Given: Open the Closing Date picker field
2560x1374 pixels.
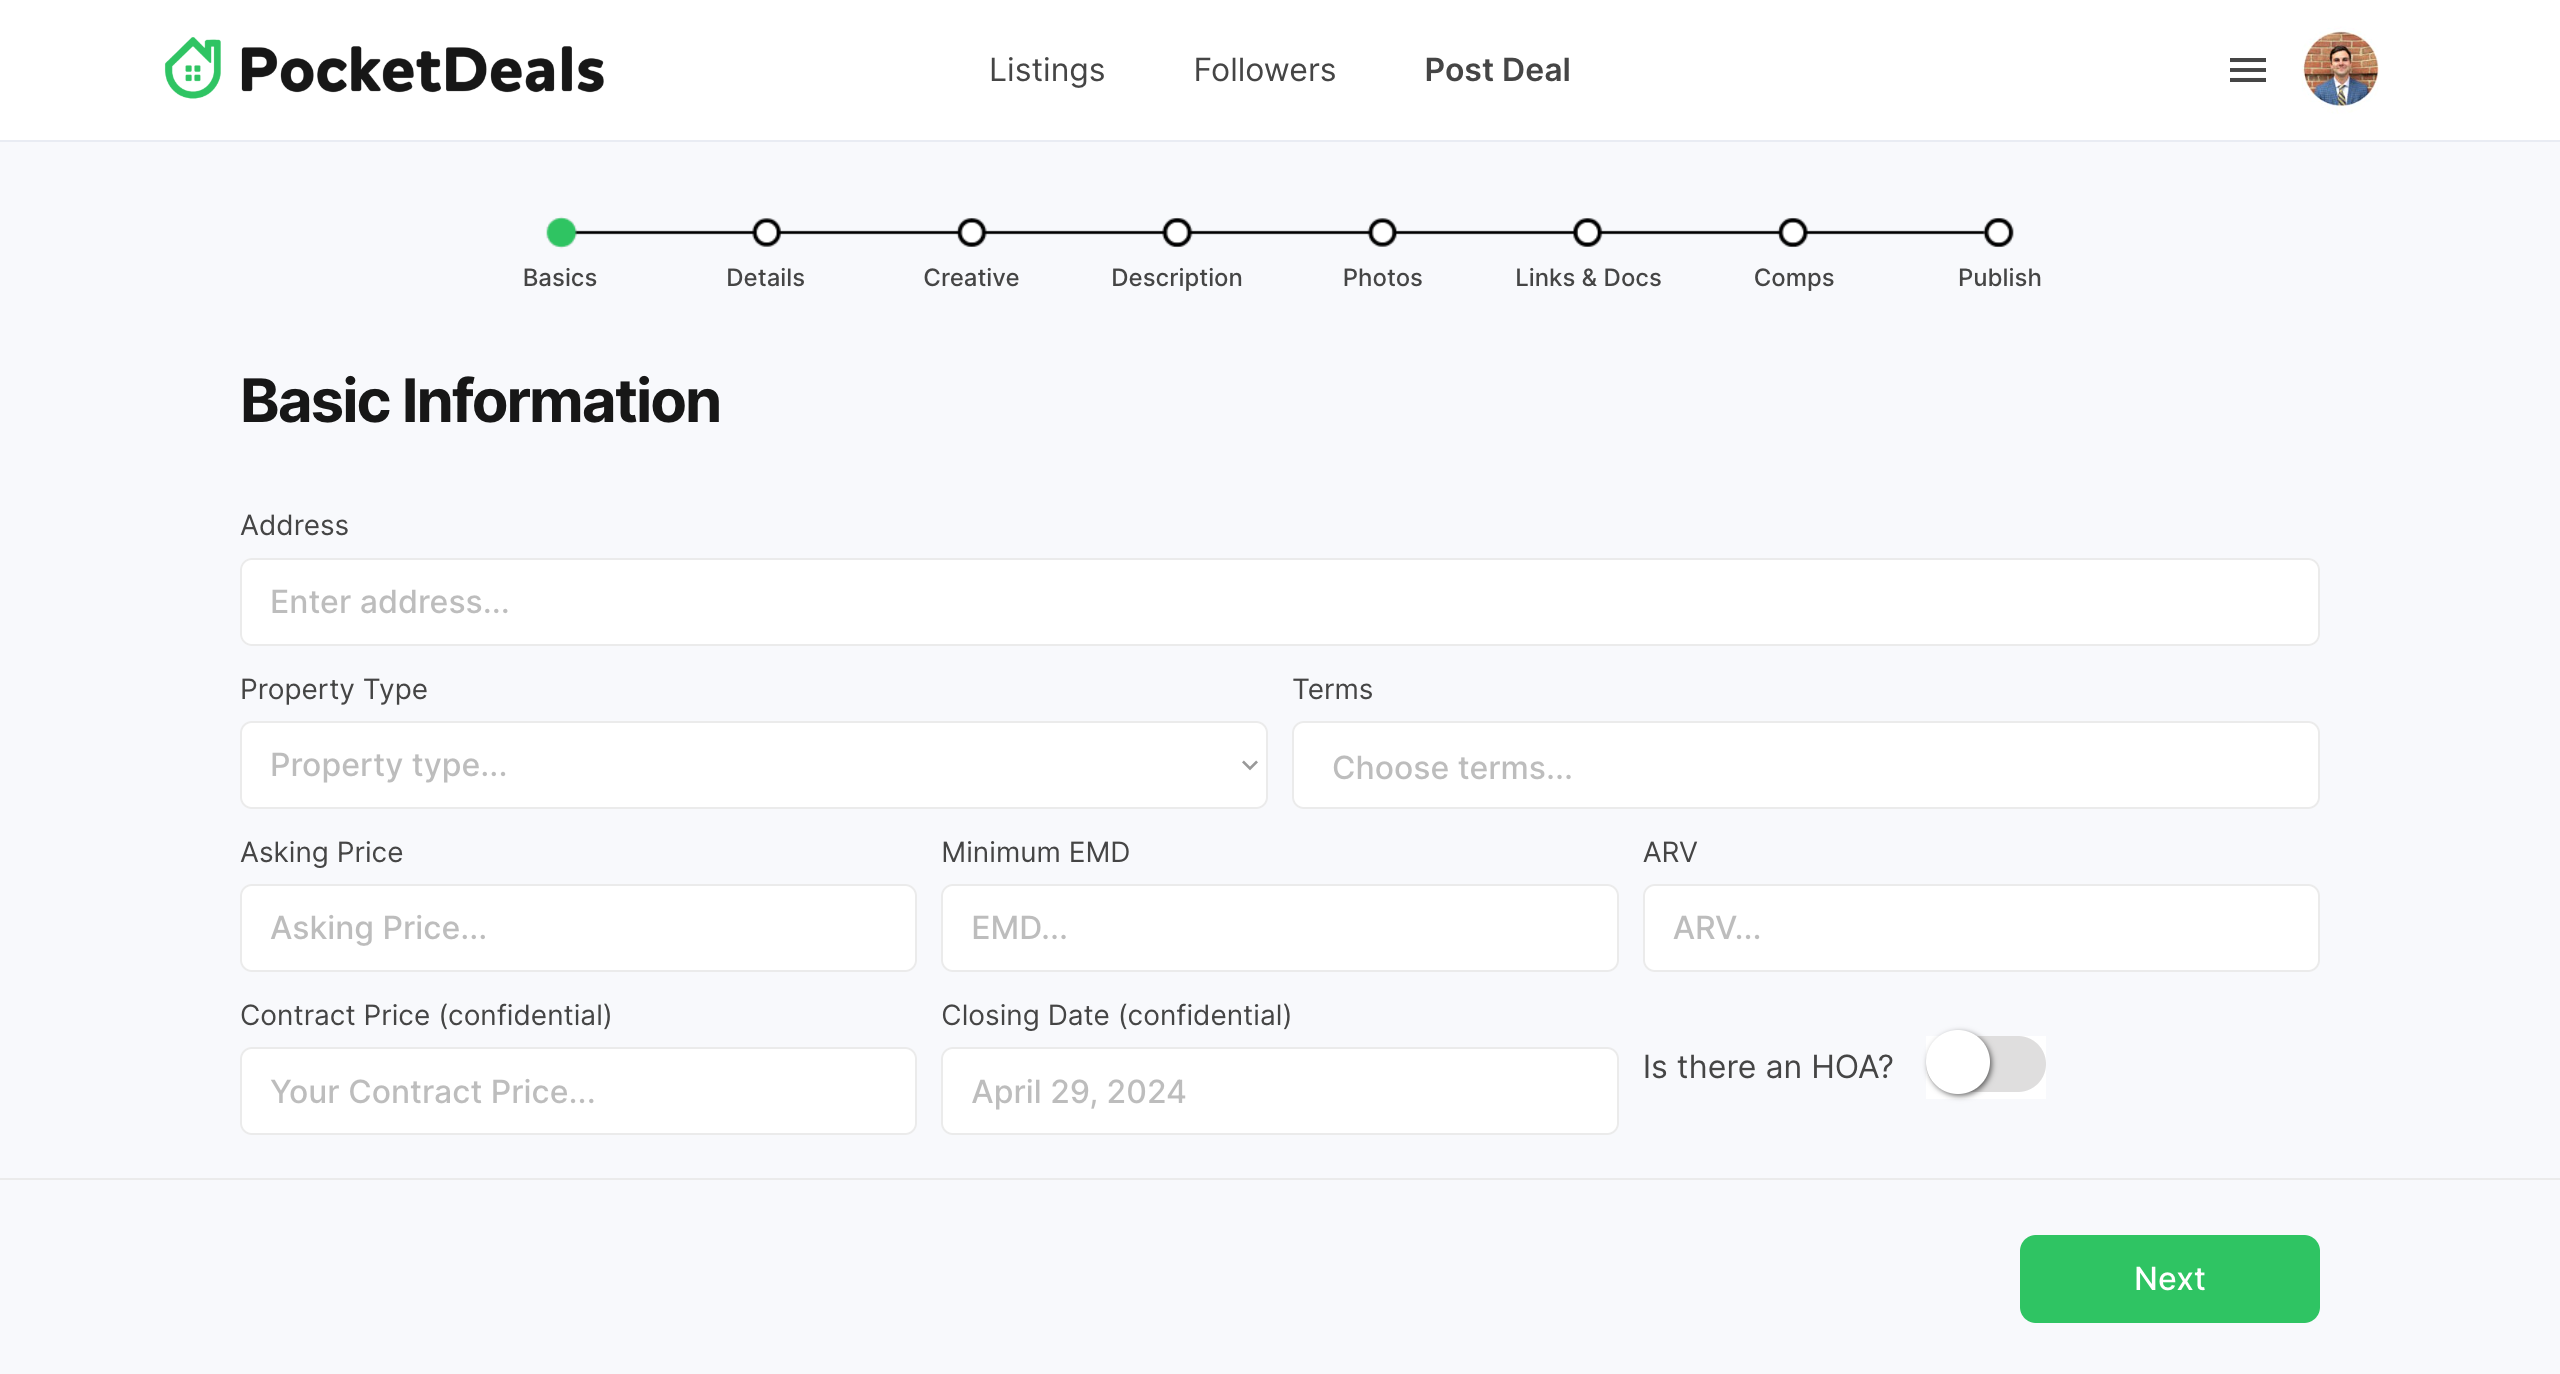Looking at the screenshot, I should coord(1279,1091).
